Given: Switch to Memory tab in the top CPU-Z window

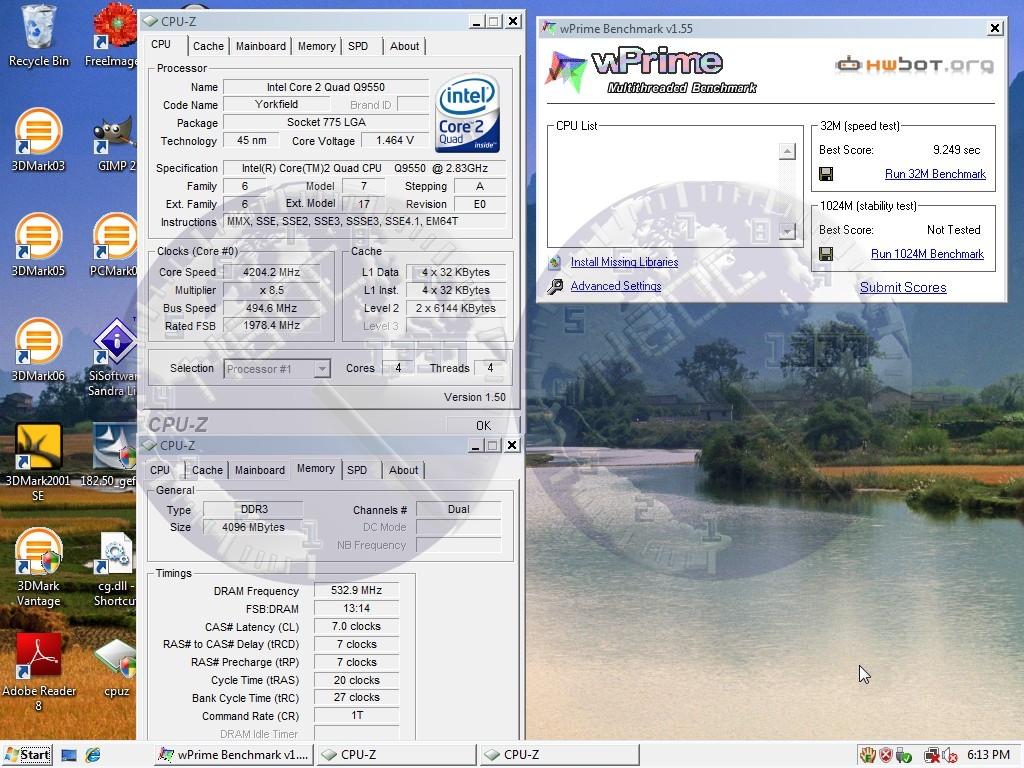Looking at the screenshot, I should (317, 46).
